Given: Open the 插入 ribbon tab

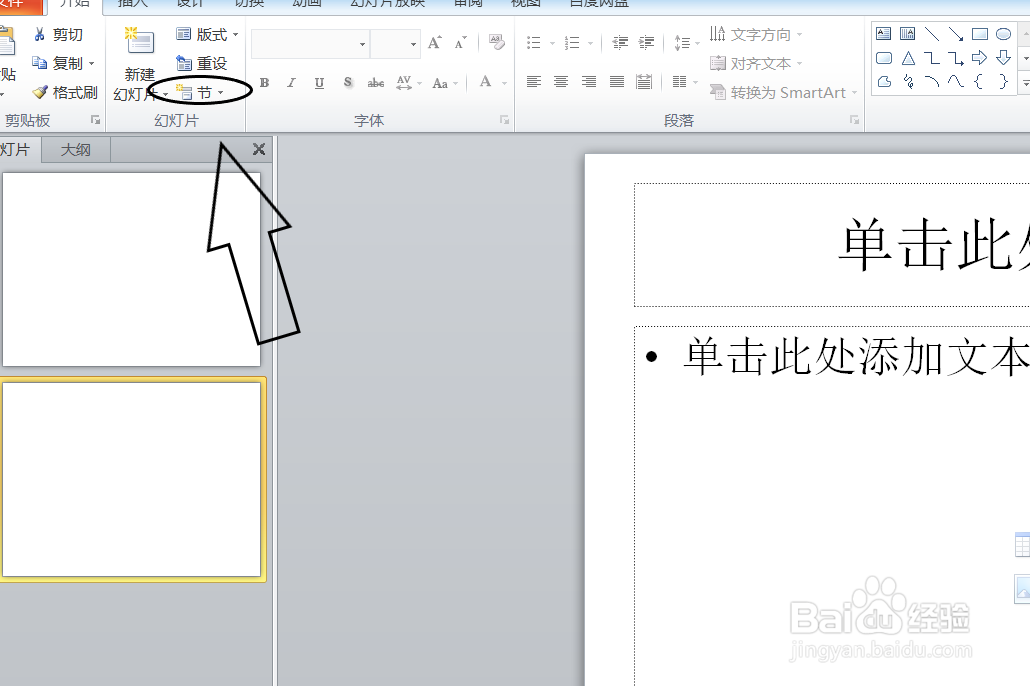Looking at the screenshot, I should pos(134,4).
